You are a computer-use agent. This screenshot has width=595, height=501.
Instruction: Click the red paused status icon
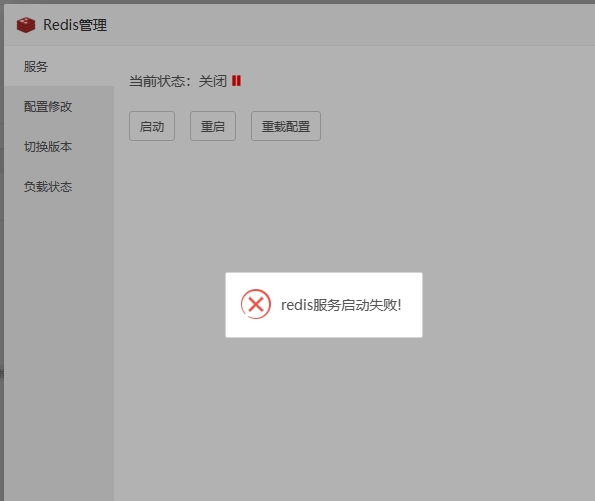coord(236,81)
